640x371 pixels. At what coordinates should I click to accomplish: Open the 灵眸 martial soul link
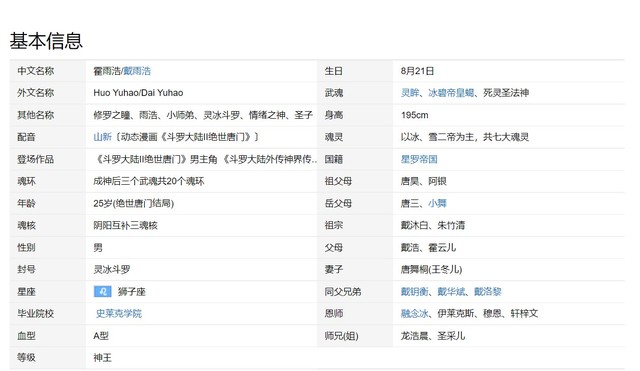click(x=410, y=93)
